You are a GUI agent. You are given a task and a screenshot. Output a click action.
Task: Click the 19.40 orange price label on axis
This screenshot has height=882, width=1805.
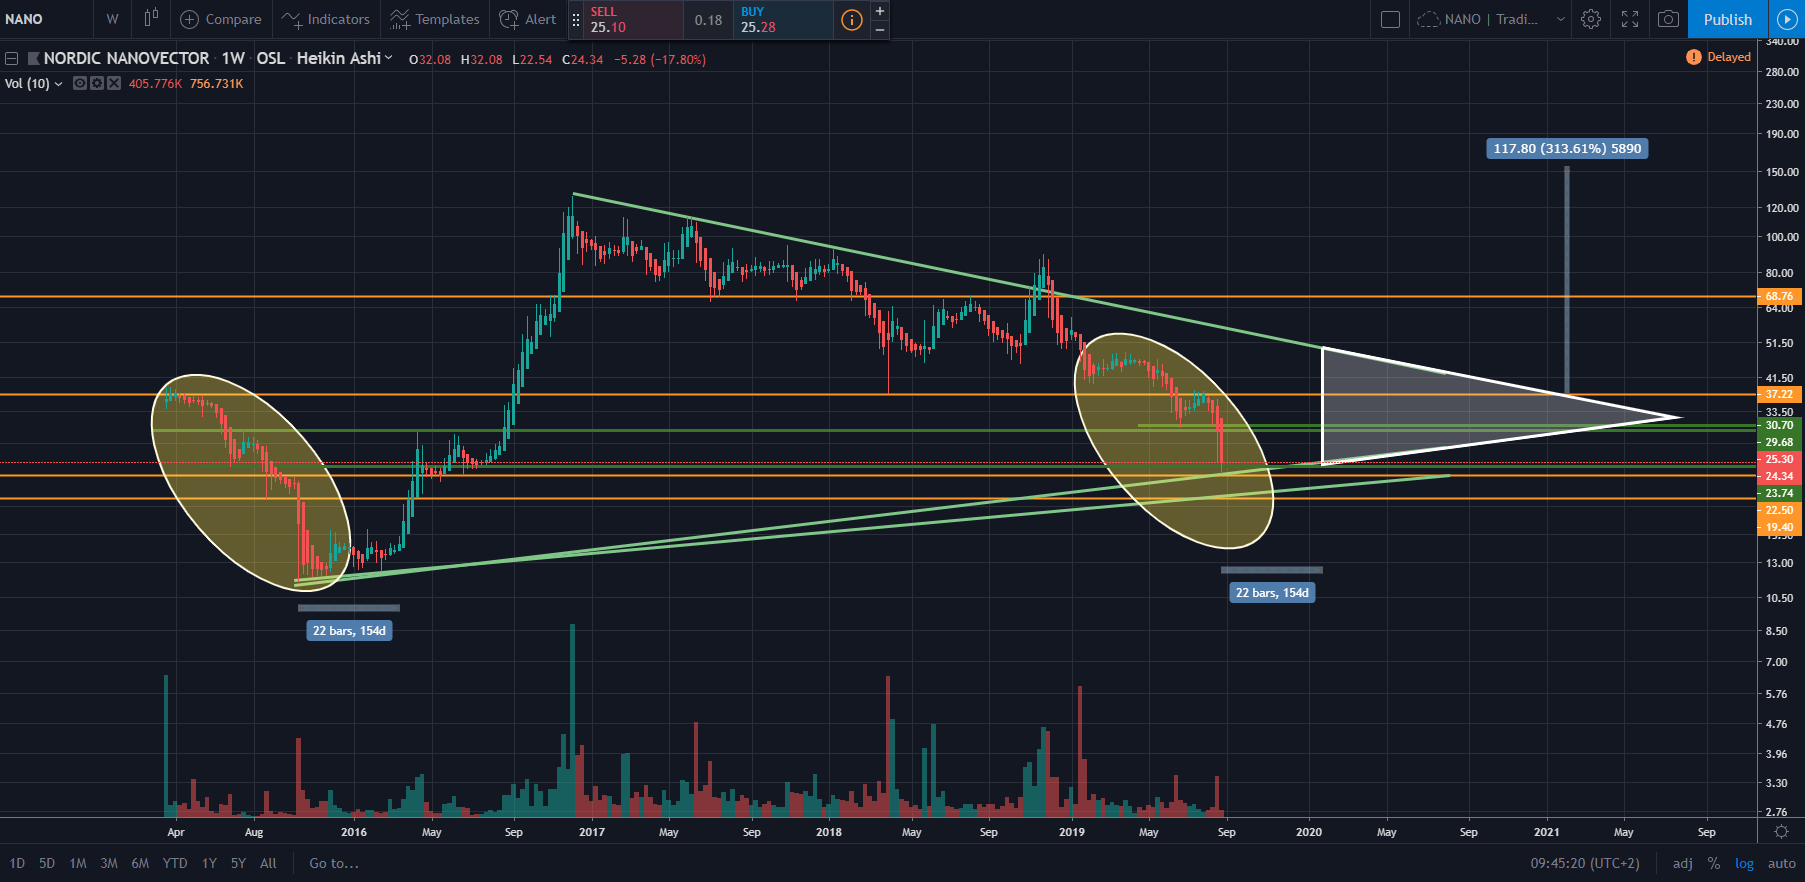[x=1780, y=527]
